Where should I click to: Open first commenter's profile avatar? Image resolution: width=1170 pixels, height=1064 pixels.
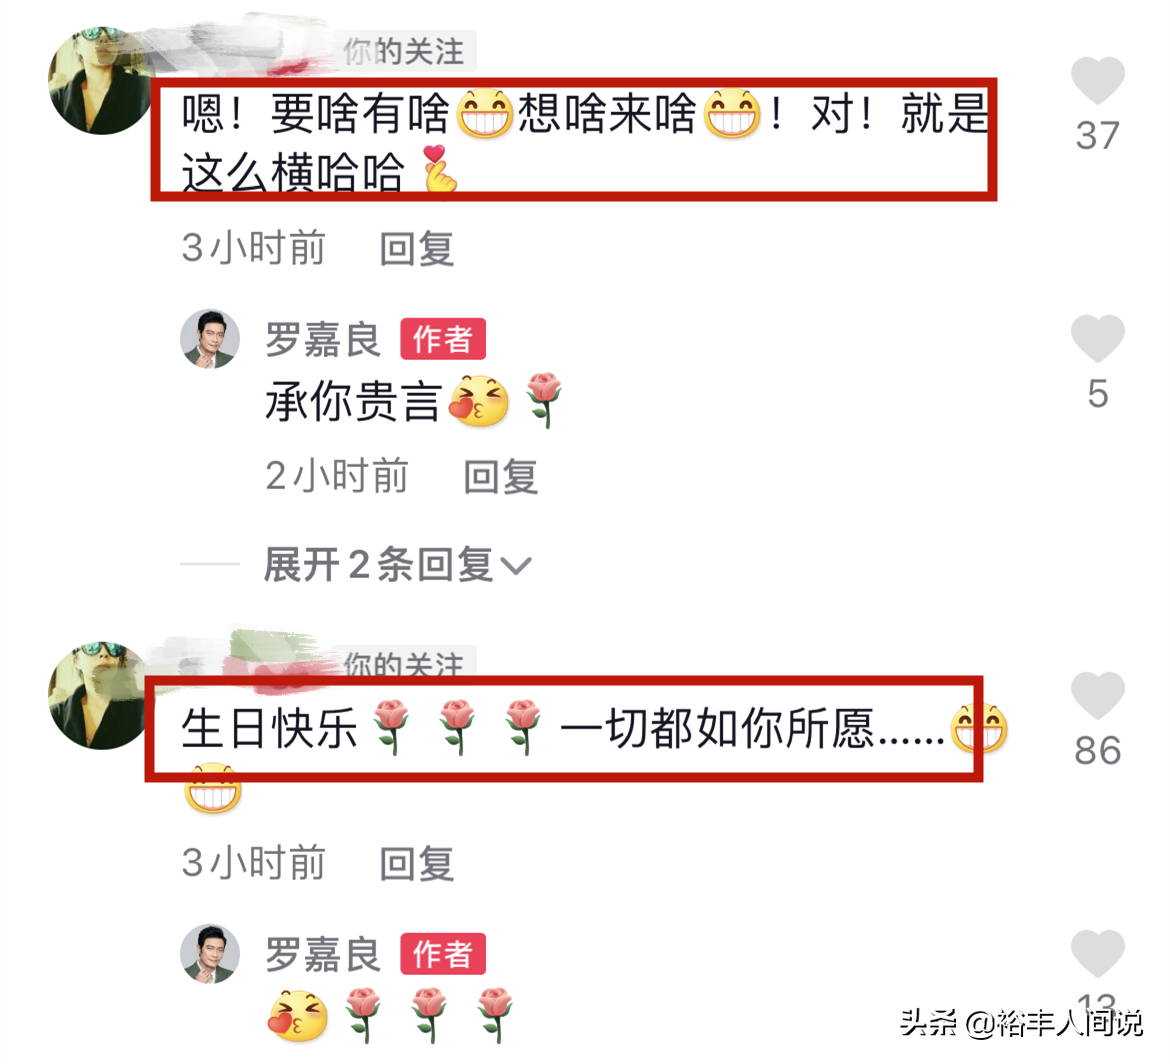[99, 81]
